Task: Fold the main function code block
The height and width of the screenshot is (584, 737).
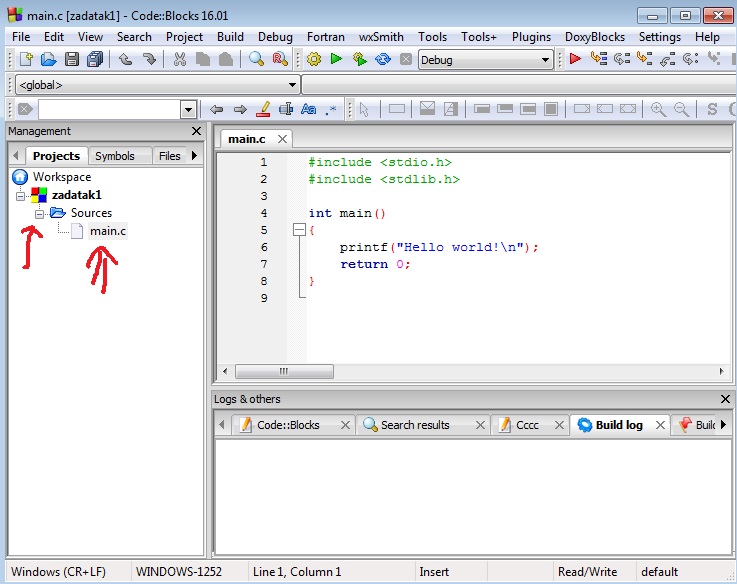Action: click(299, 230)
